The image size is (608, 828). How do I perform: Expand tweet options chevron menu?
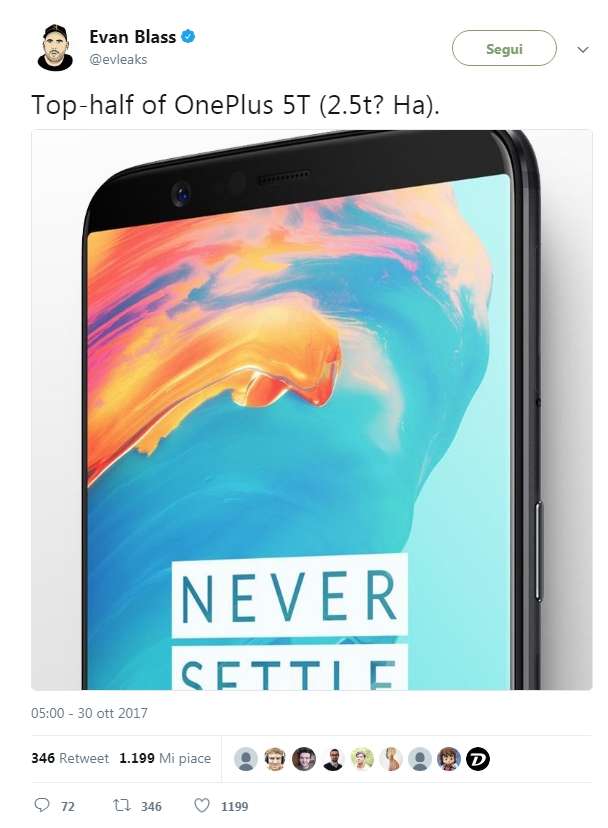pos(583,50)
